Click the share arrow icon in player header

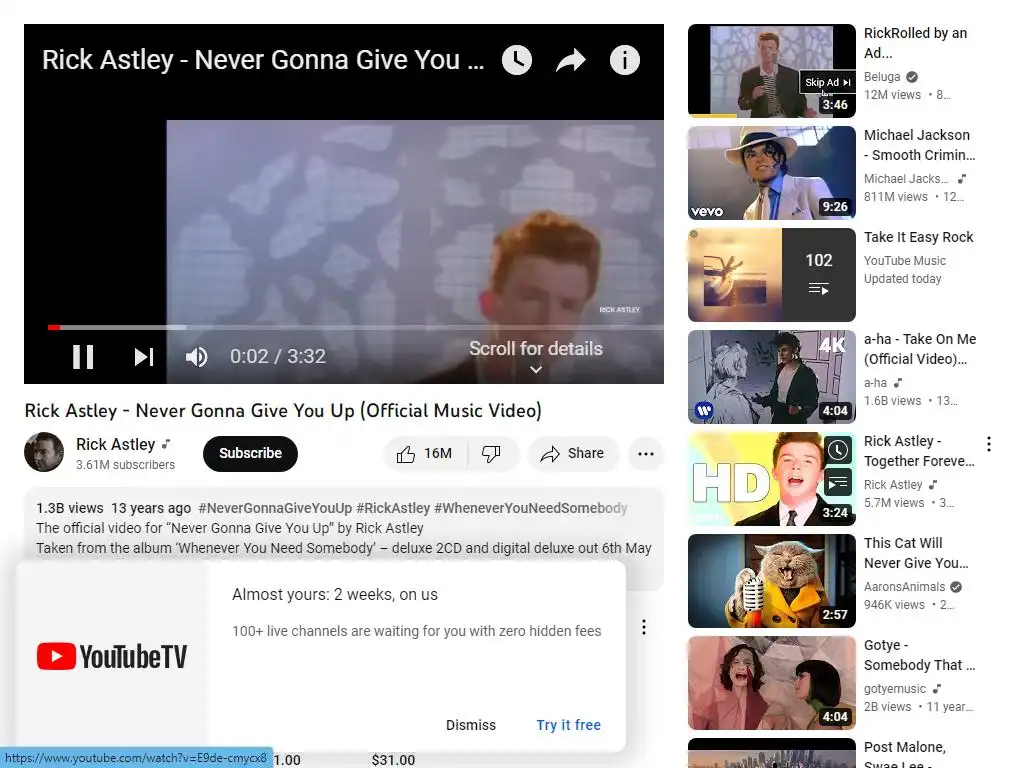tap(571, 60)
